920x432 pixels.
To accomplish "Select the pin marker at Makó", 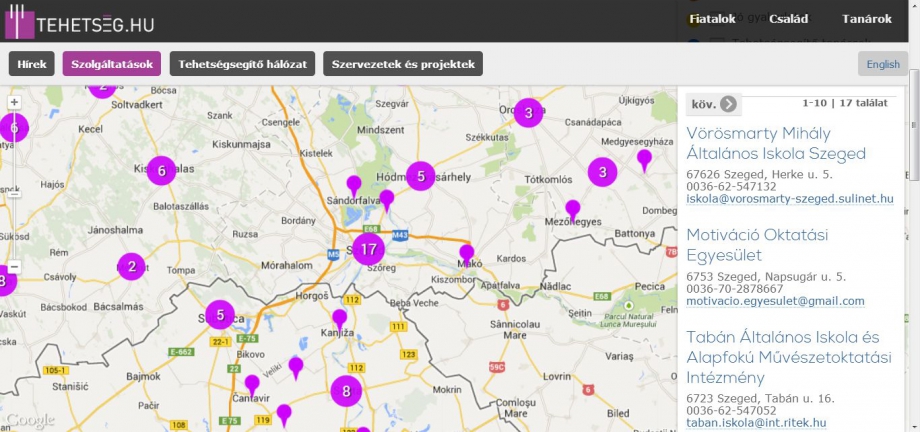I will point(466,254).
